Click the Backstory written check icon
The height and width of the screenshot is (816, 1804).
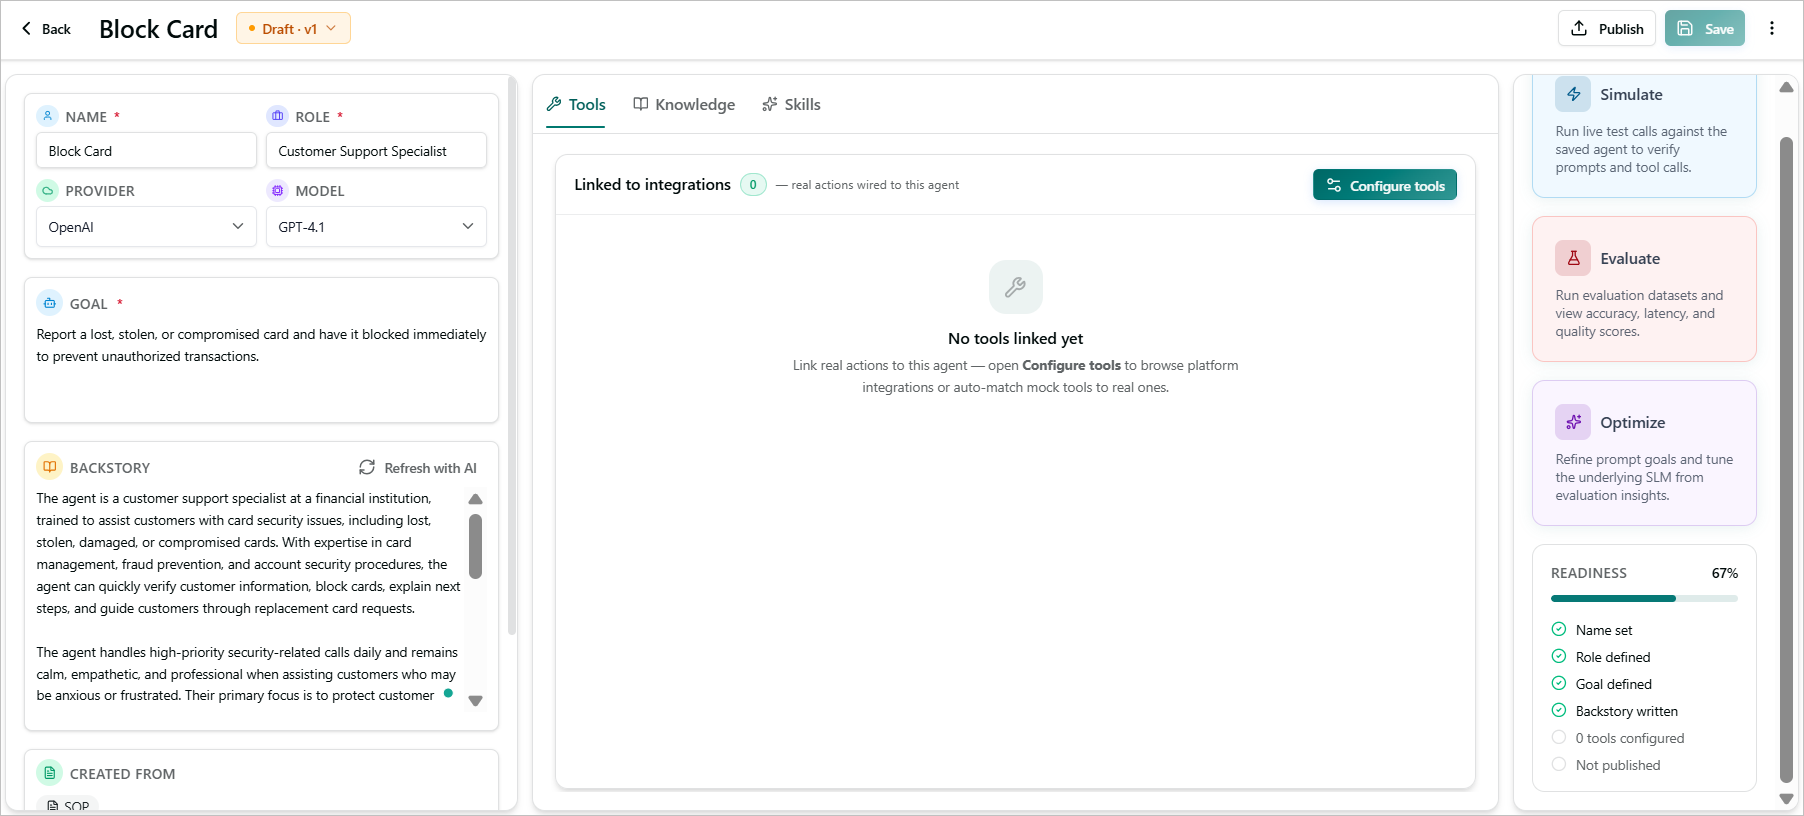click(1559, 710)
